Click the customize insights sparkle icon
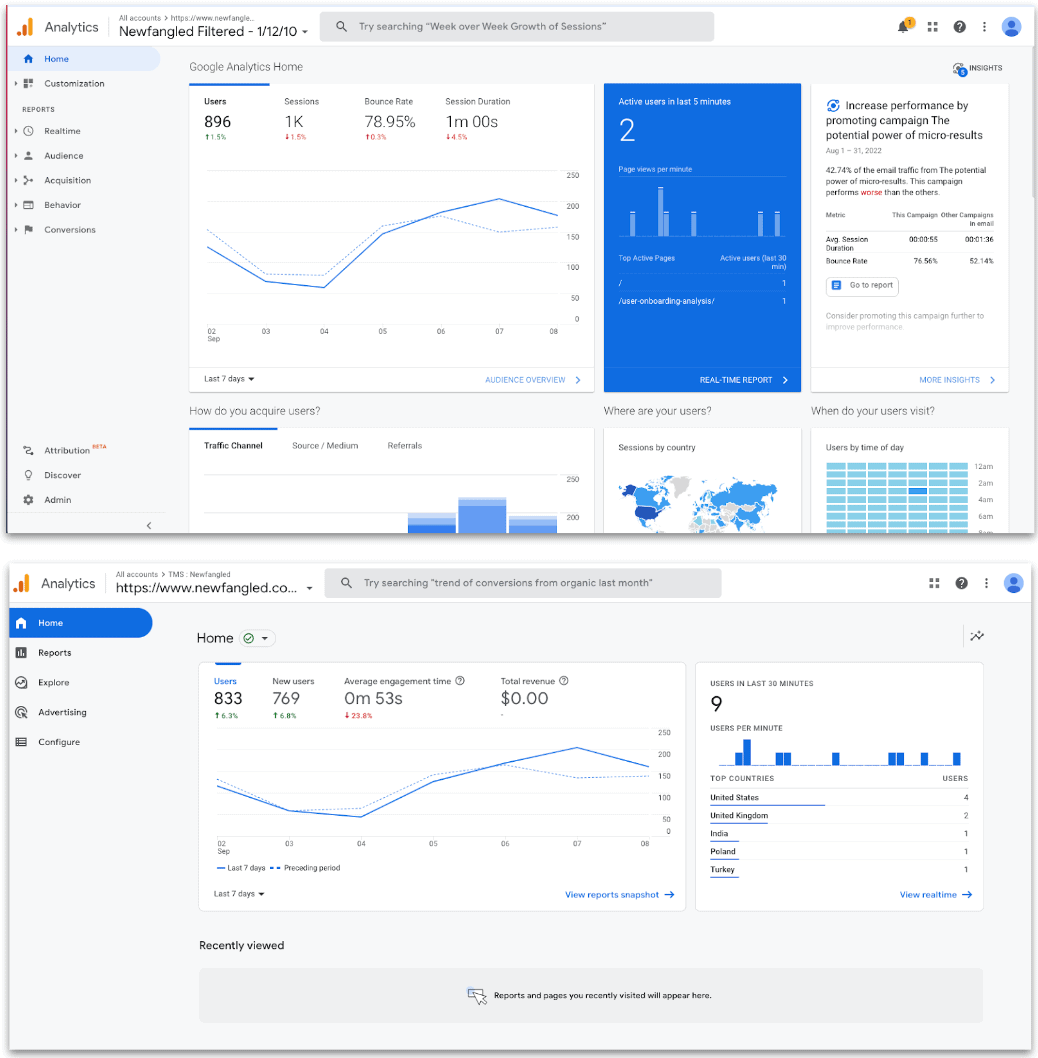The height and width of the screenshot is (1058, 1038). tap(977, 636)
